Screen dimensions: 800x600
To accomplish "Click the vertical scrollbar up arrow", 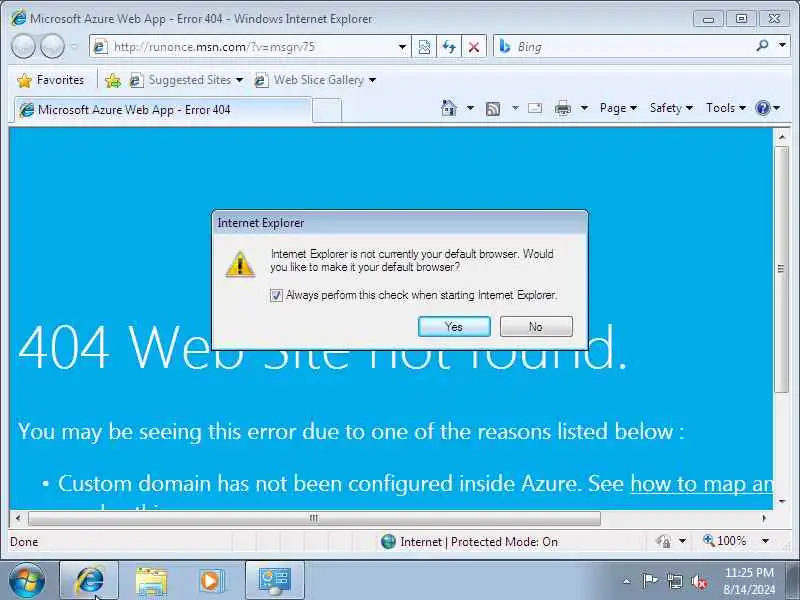I will 781,137.
